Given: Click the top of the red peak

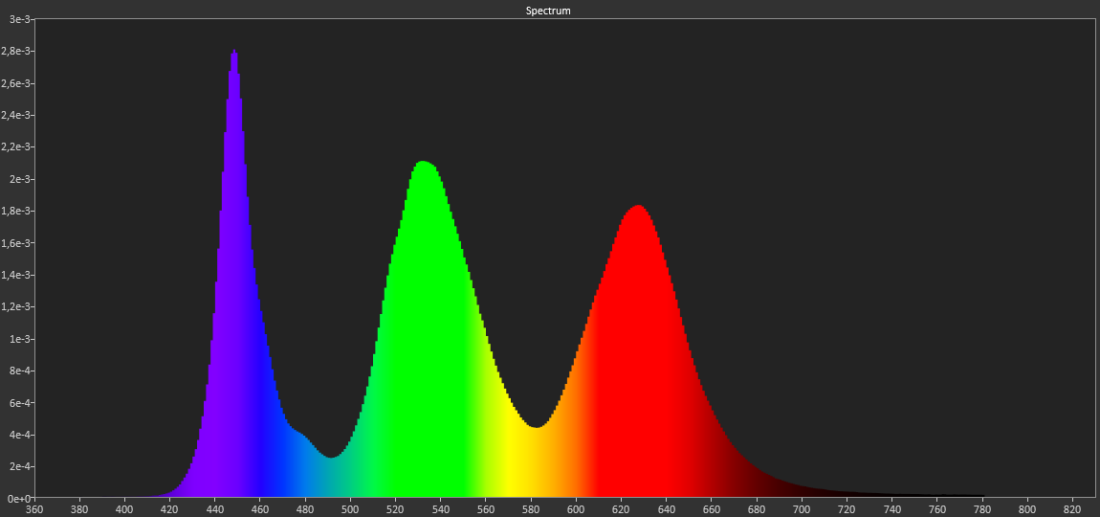Looking at the screenshot, I should click(636, 209).
